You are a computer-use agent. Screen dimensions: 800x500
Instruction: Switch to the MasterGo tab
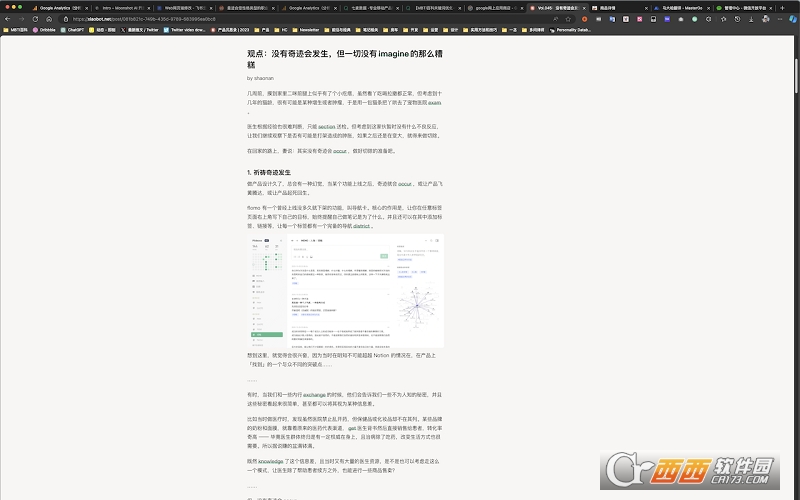tap(682, 8)
